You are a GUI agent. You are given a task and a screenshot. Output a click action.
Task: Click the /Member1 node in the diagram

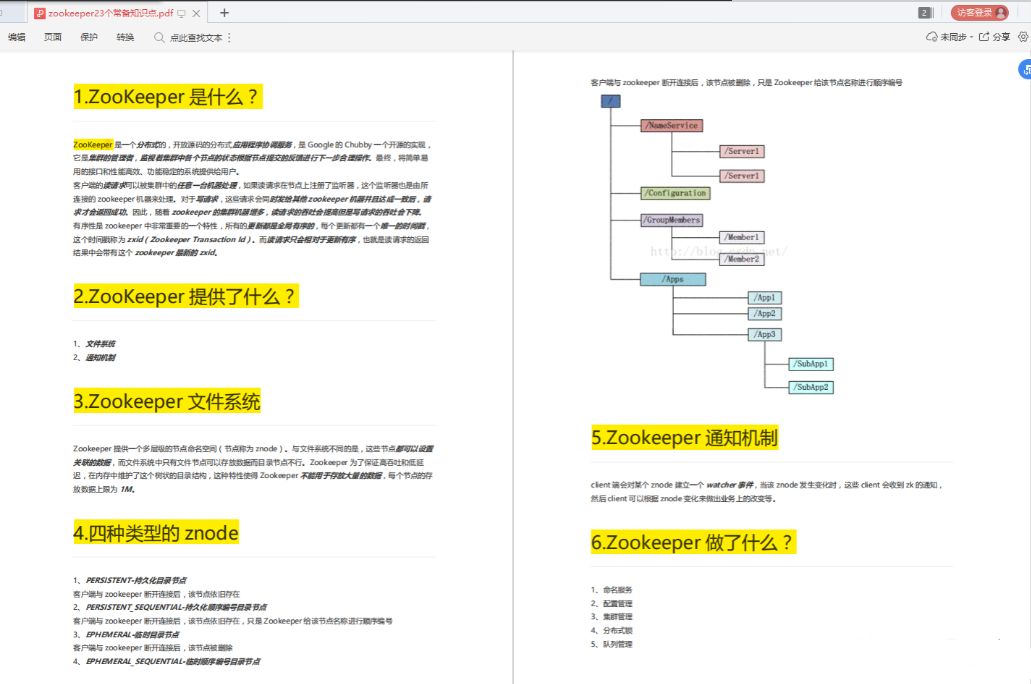click(742, 237)
